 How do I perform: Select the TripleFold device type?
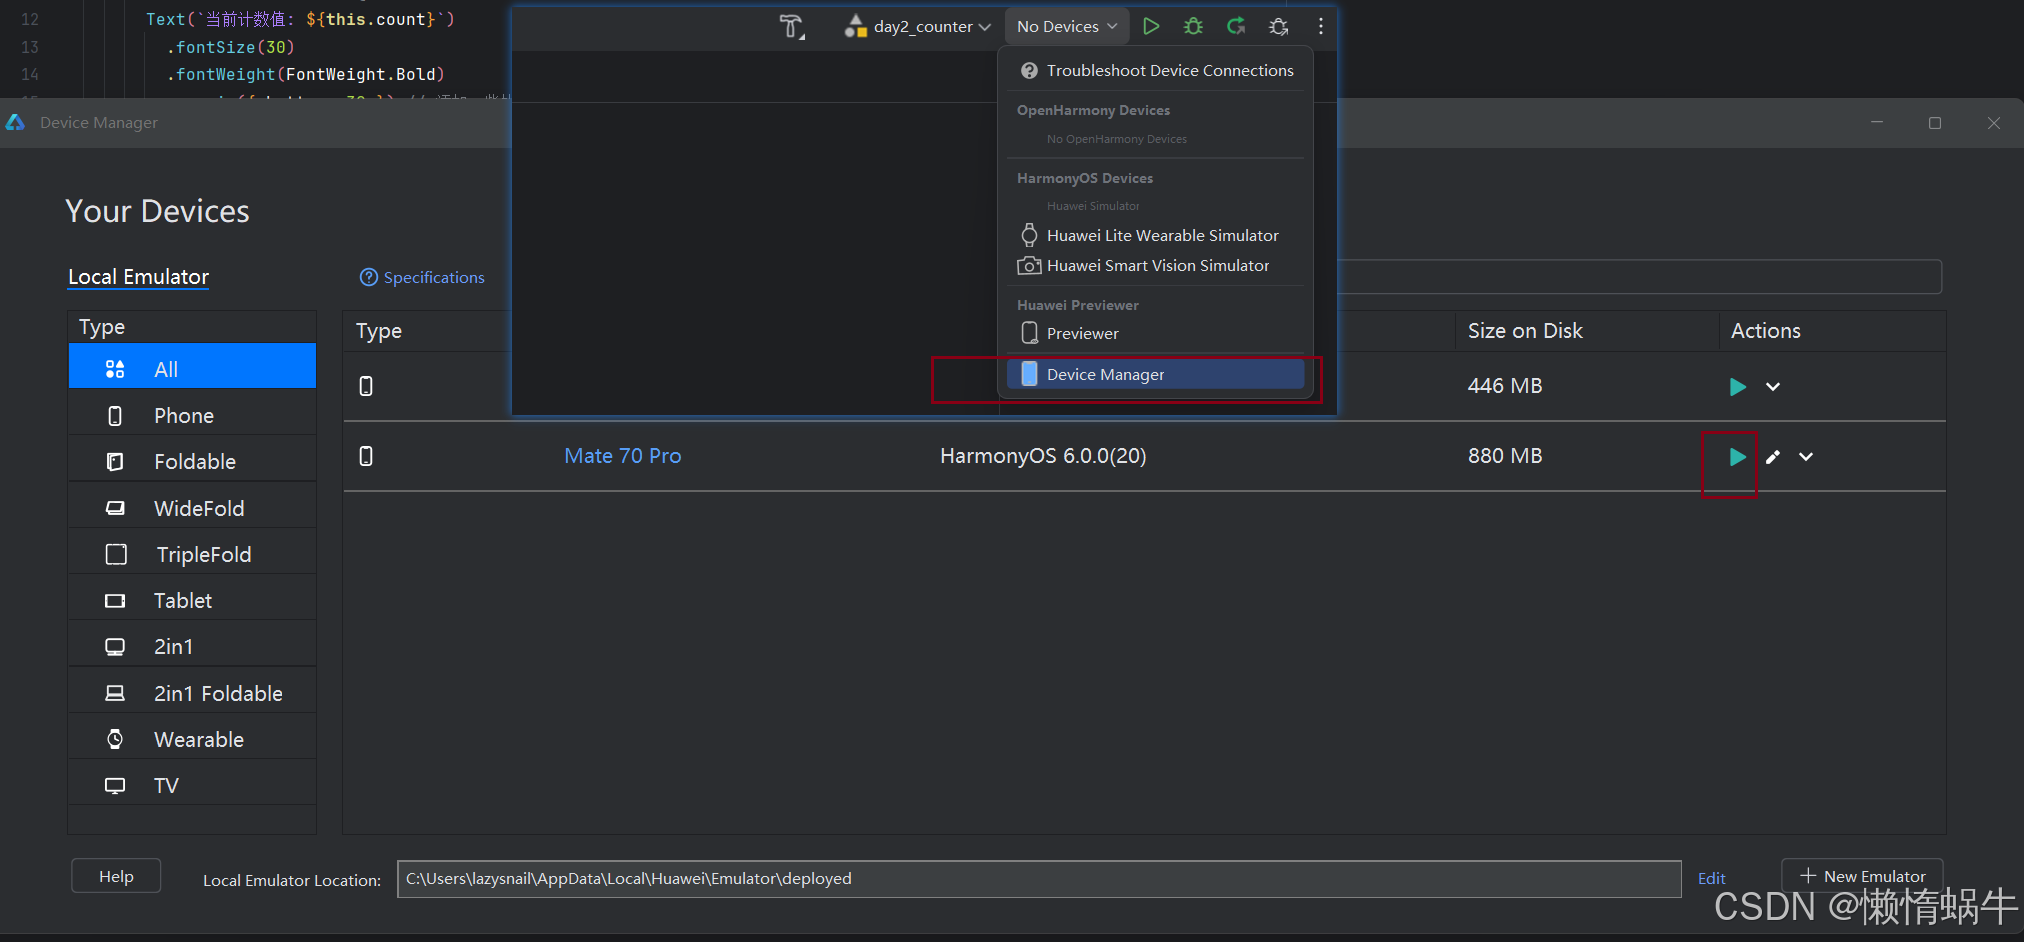tap(192, 554)
